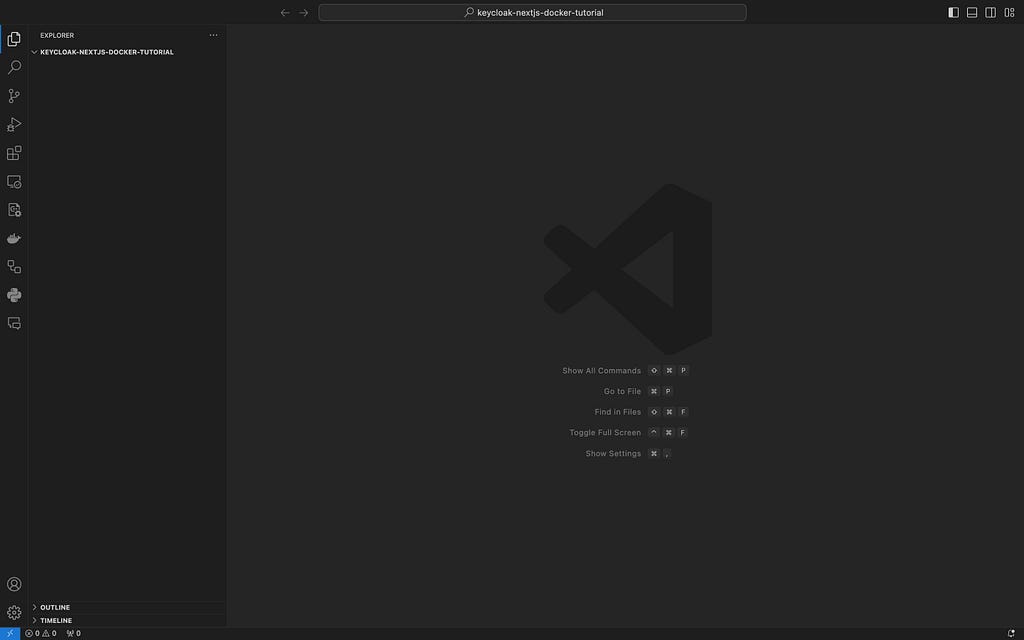Open the Customize Layout icon
The width and height of the screenshot is (1024, 640).
click(1009, 12)
